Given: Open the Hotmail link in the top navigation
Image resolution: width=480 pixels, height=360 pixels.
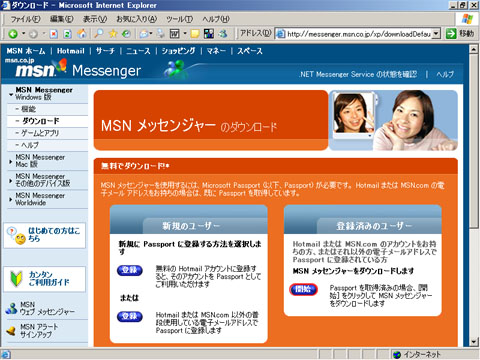Looking at the screenshot, I should click(x=70, y=51).
